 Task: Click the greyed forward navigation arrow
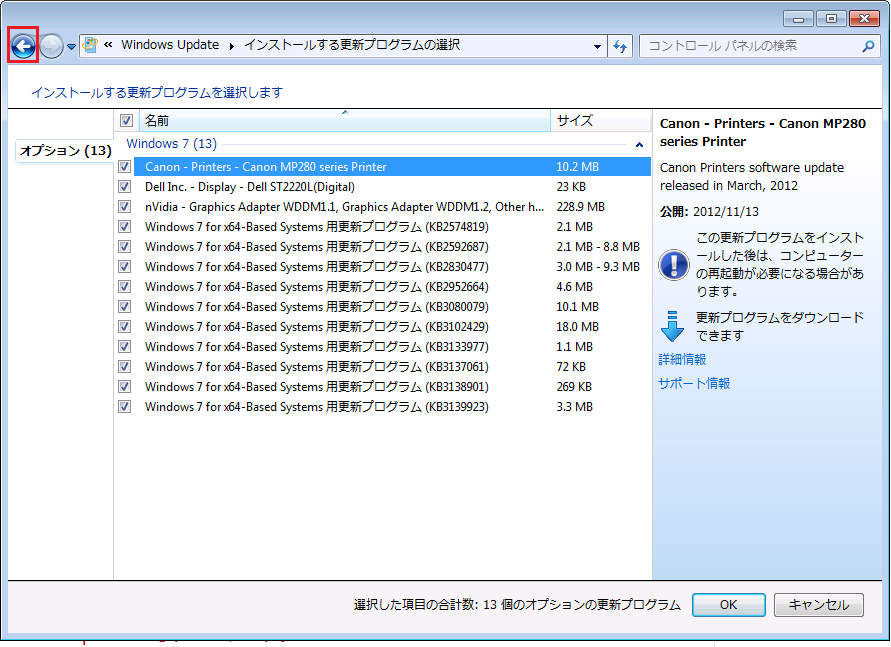click(52, 46)
